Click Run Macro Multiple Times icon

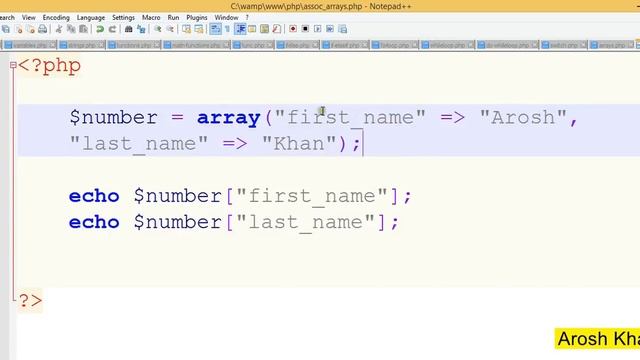click(x=330, y=29)
